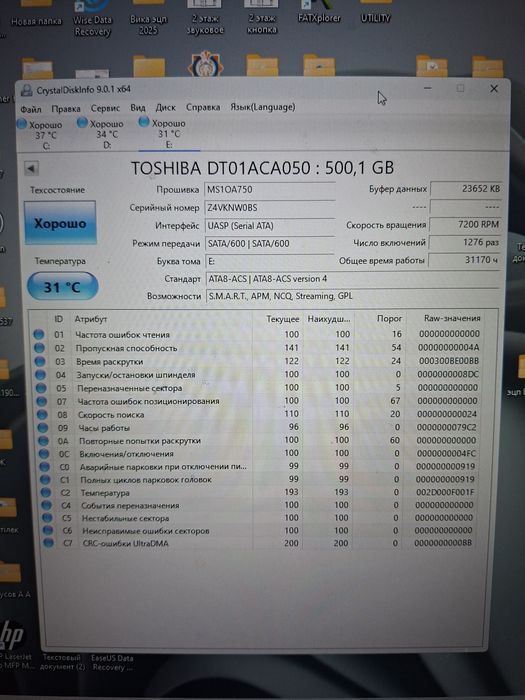Open FATXplorer desktop shortcut

tap(319, 12)
